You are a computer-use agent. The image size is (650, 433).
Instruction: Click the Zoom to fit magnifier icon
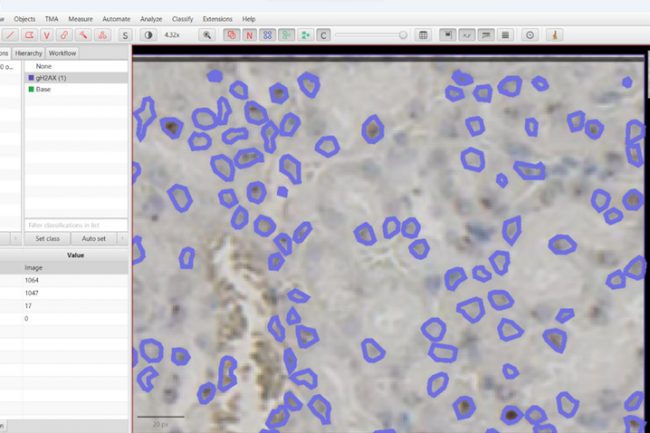[207, 35]
